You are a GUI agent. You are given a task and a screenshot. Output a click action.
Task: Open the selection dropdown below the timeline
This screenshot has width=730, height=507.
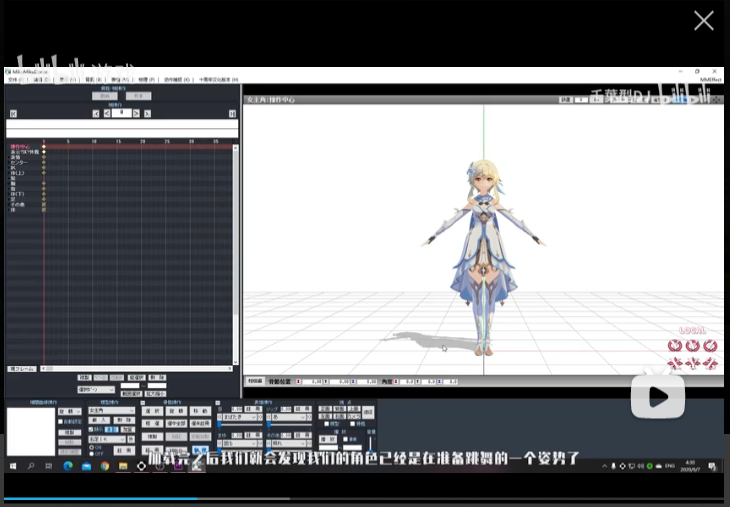pos(96,389)
